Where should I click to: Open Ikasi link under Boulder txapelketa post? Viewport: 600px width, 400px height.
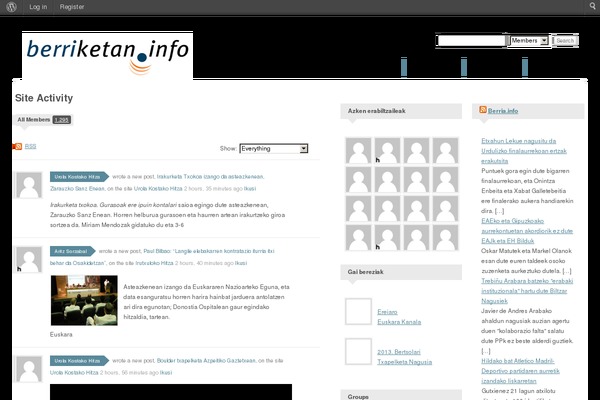[166, 372]
